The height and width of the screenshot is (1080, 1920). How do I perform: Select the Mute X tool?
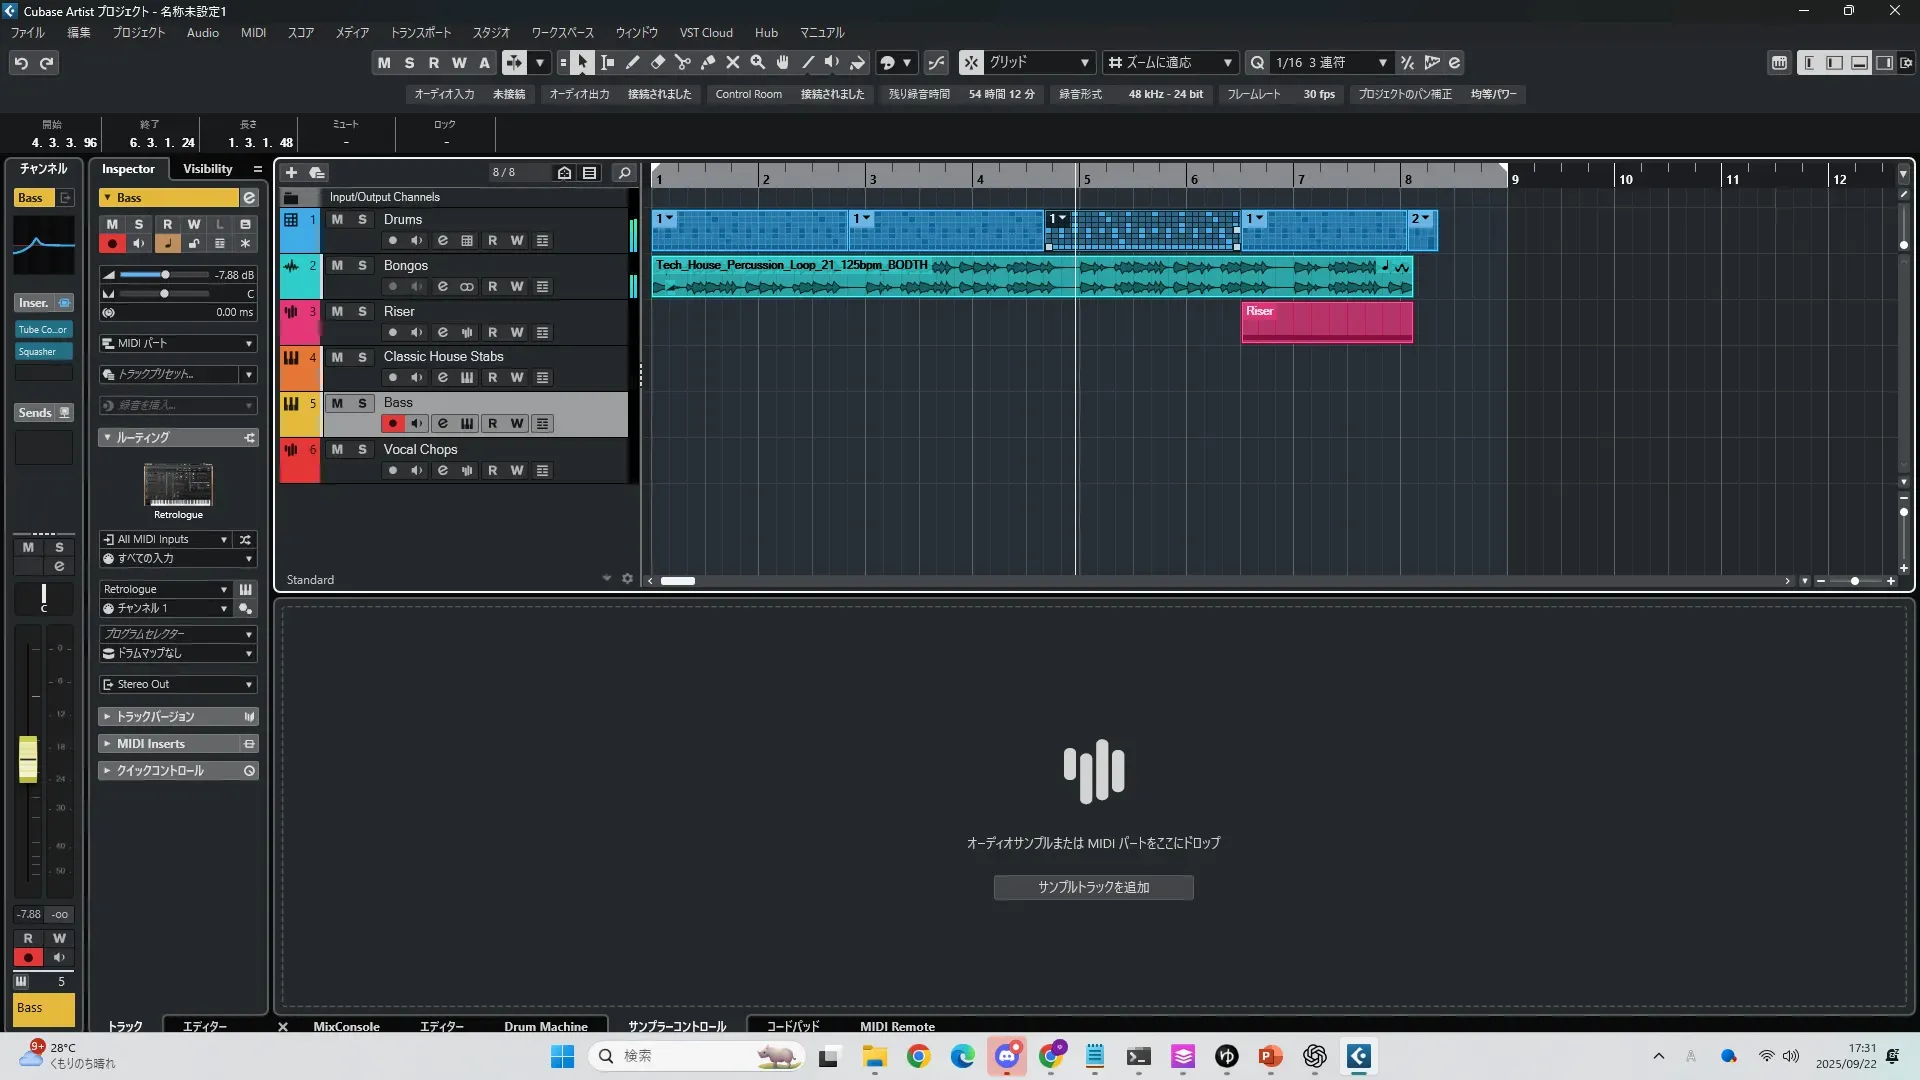(733, 62)
